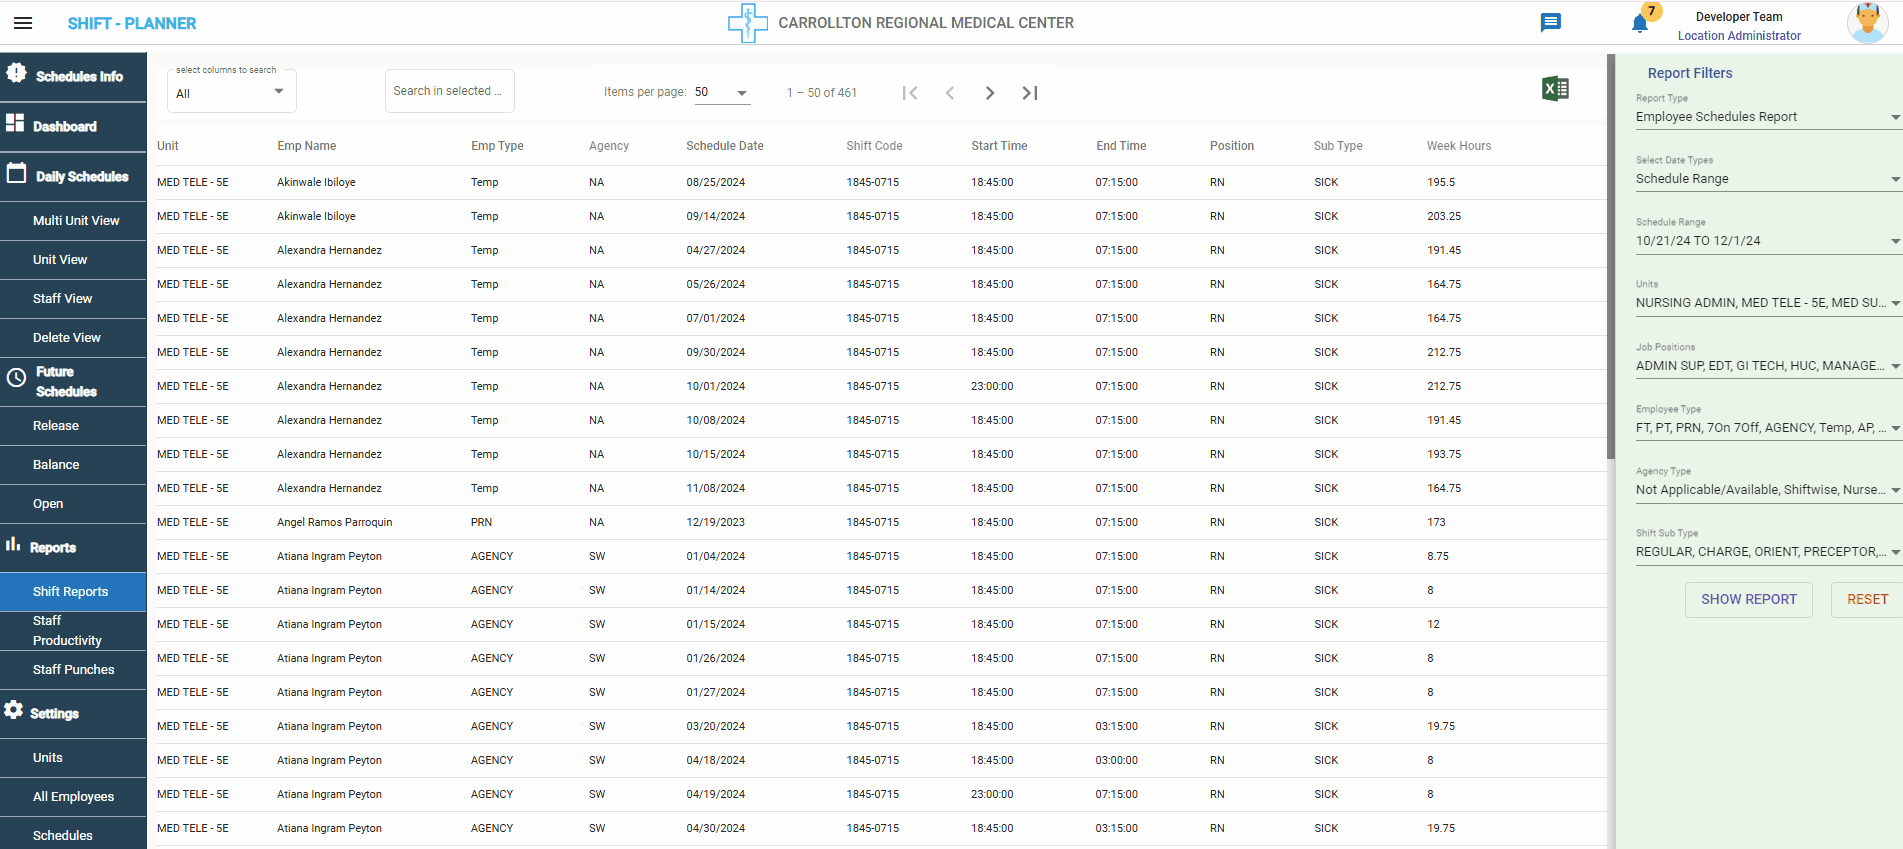Go to Staff Punches in the sidebar

[x=73, y=670]
